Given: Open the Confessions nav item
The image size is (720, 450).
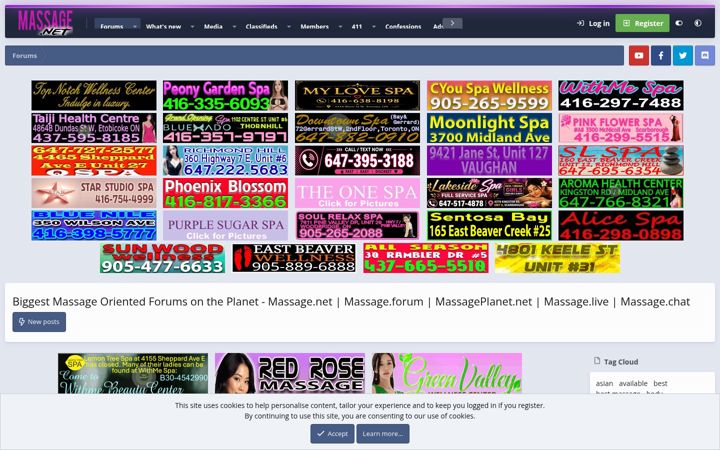Looking at the screenshot, I should click(403, 26).
